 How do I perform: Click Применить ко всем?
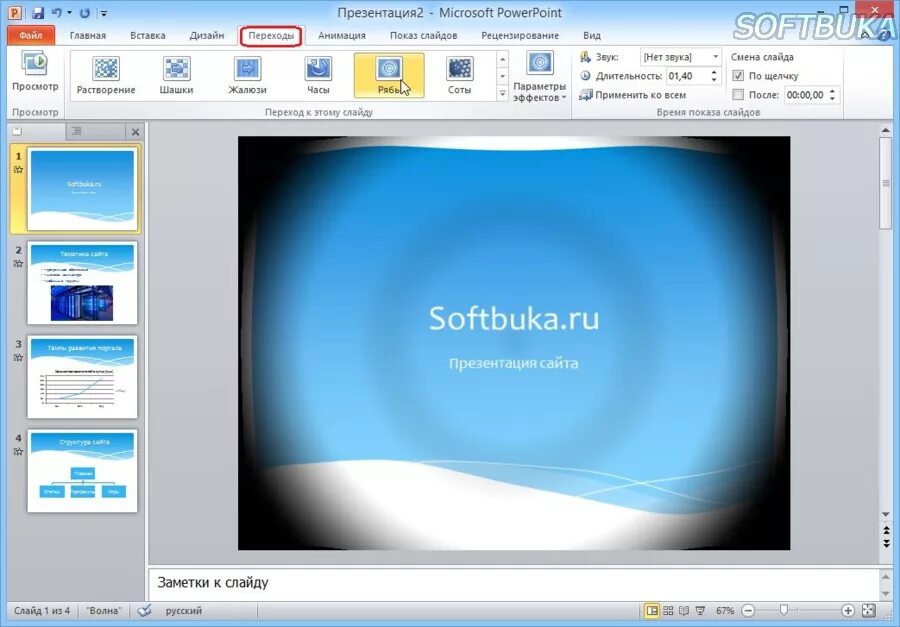tap(633, 95)
